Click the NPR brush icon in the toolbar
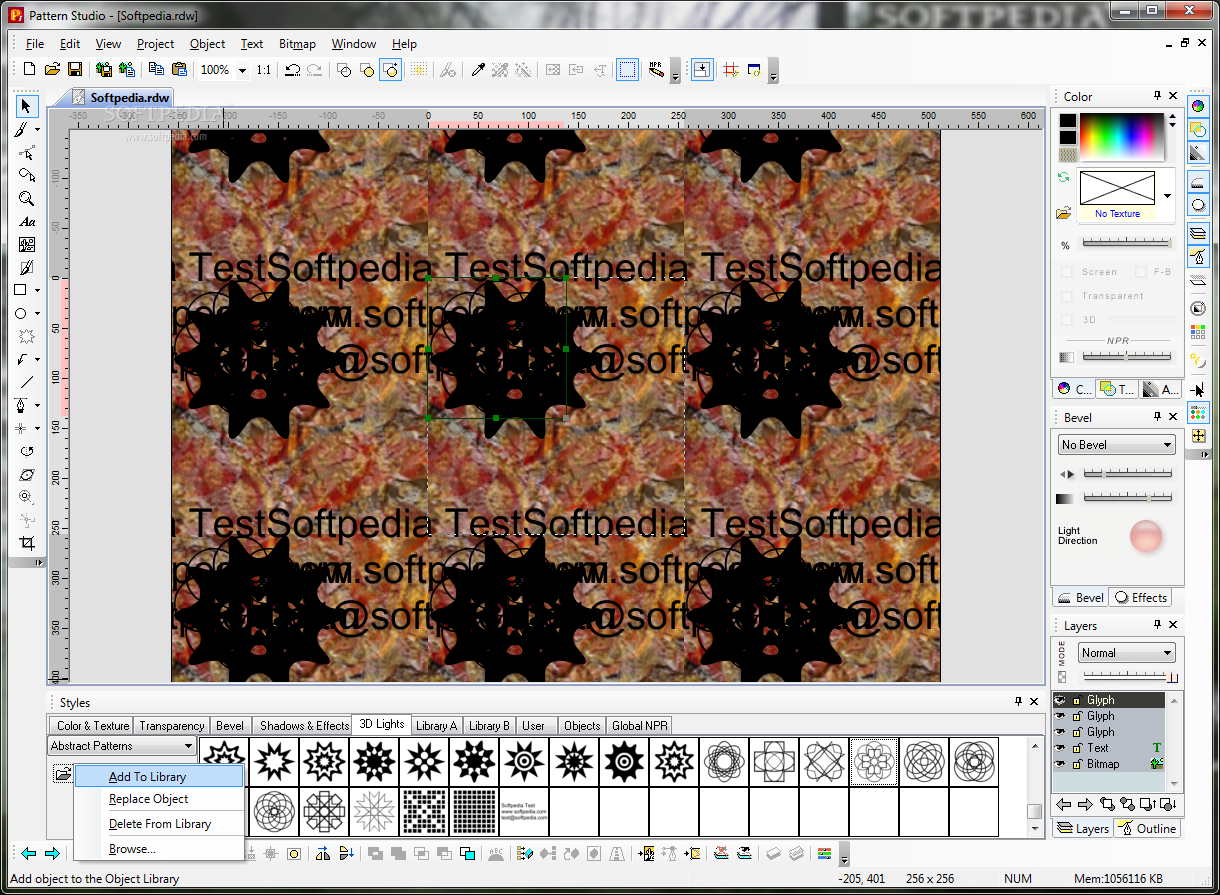The height and width of the screenshot is (895, 1220). pyautogui.click(x=656, y=69)
